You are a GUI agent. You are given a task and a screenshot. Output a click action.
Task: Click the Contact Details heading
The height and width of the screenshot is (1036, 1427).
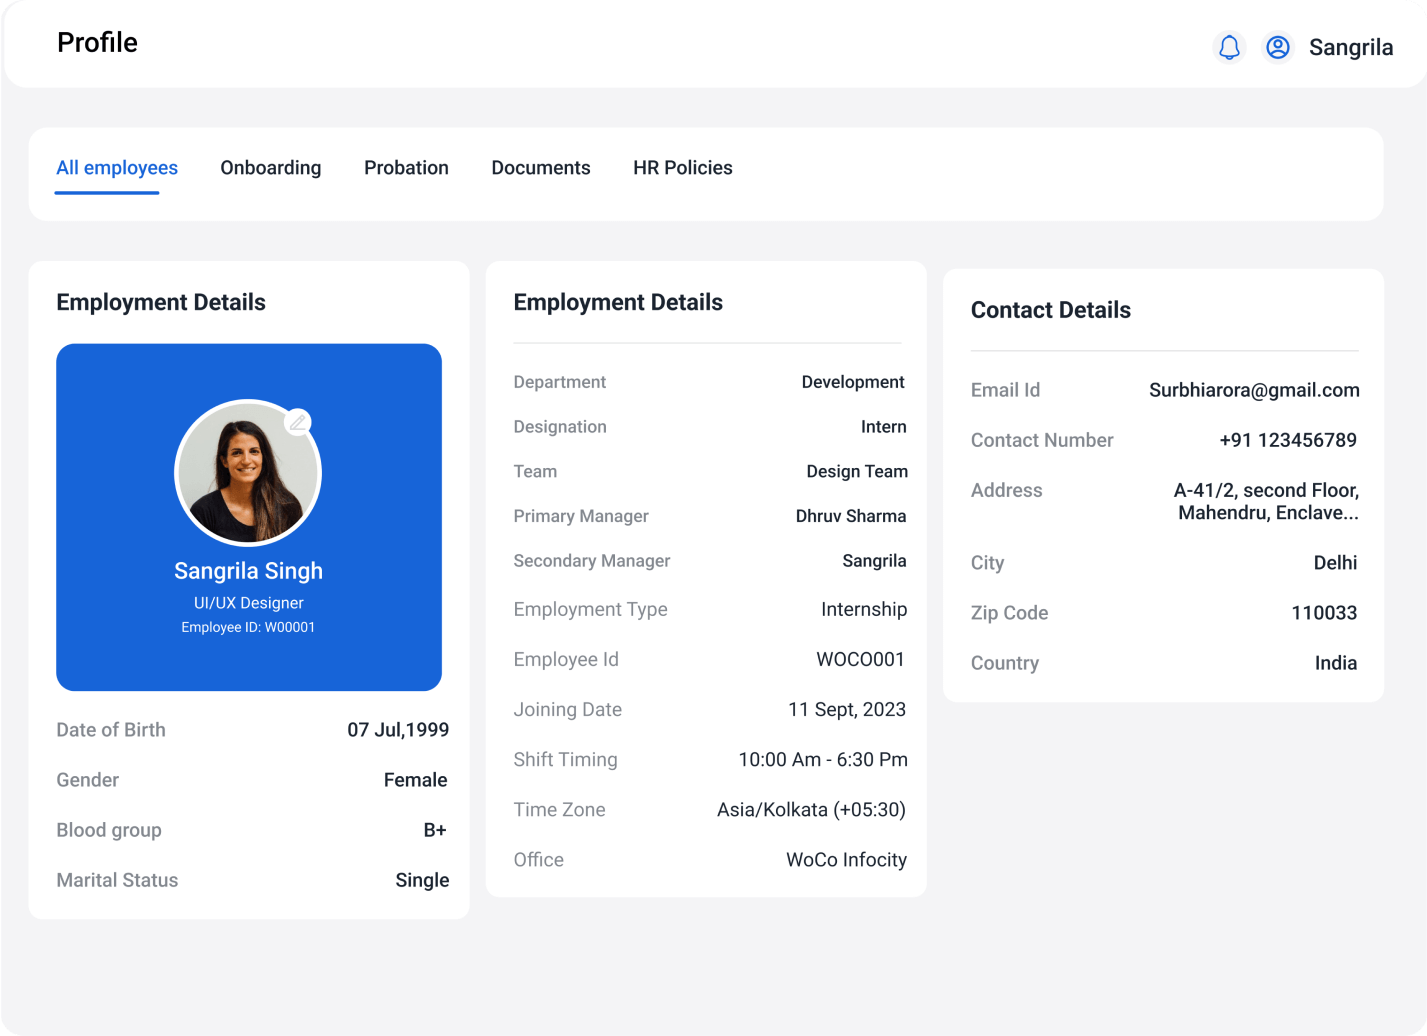click(1050, 310)
